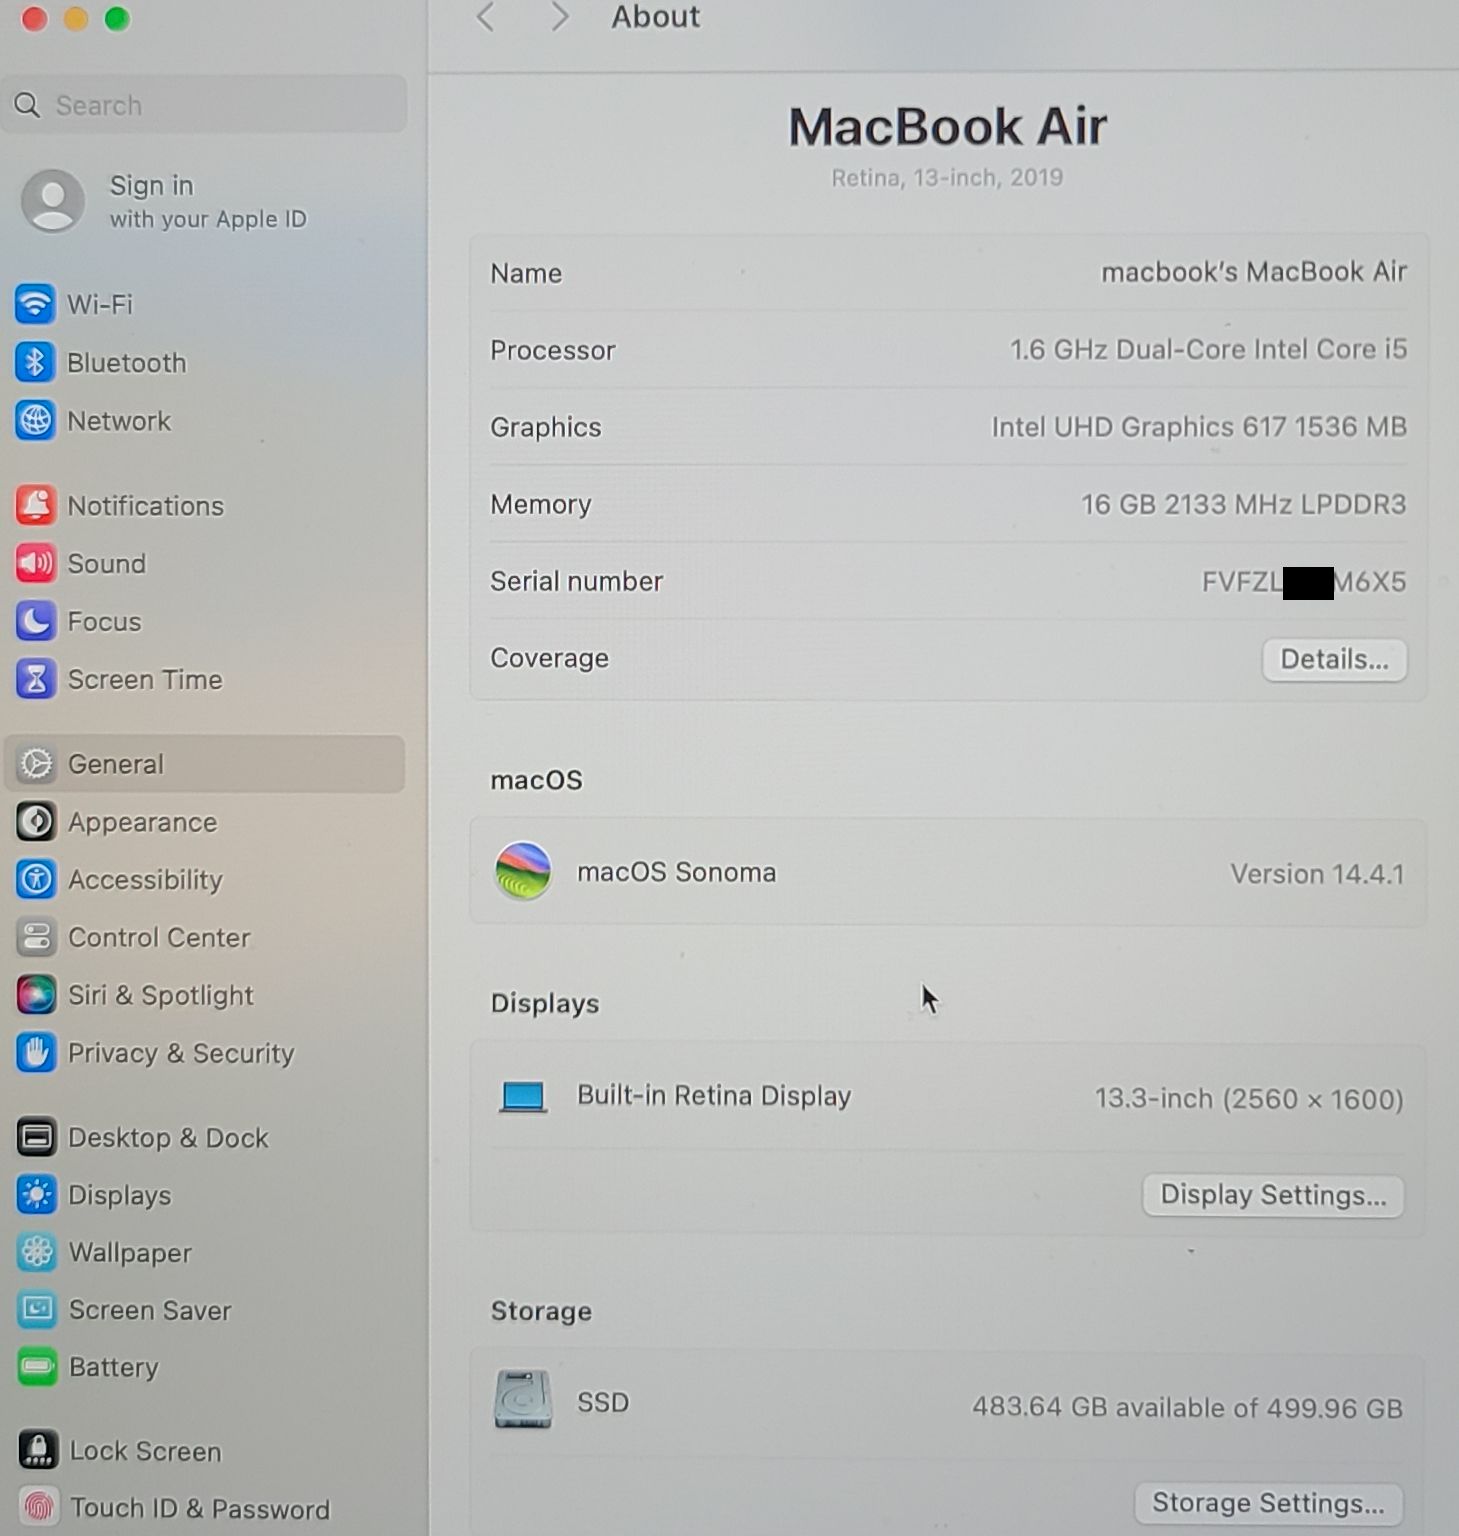Open the Network globe icon
The height and width of the screenshot is (1536, 1459).
(35, 421)
